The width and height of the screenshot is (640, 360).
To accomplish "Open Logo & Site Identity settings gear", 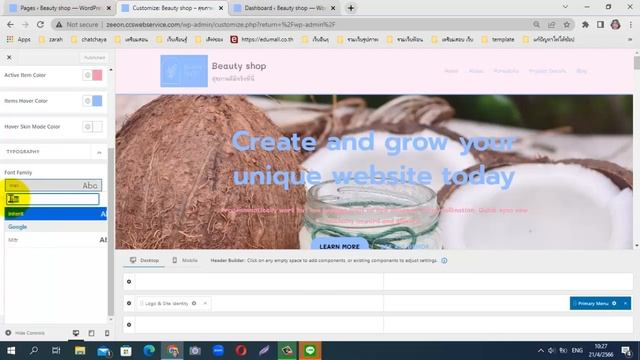I will (194, 303).
